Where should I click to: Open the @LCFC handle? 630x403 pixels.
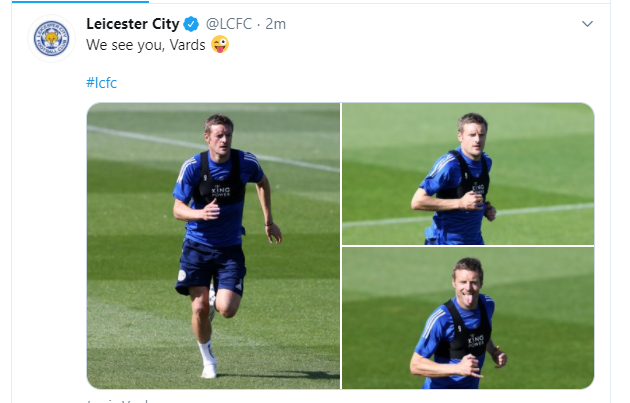pos(229,24)
